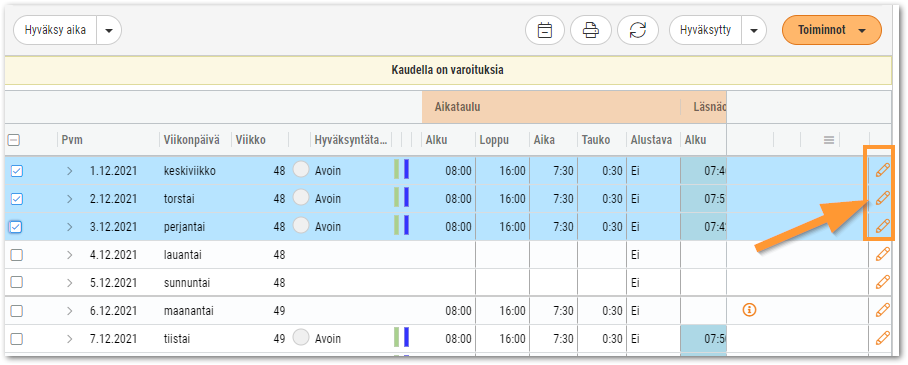This screenshot has width=908, height=365.
Task: Click pencil edit icon for 7.12.2021 tiistai
Action: (882, 338)
